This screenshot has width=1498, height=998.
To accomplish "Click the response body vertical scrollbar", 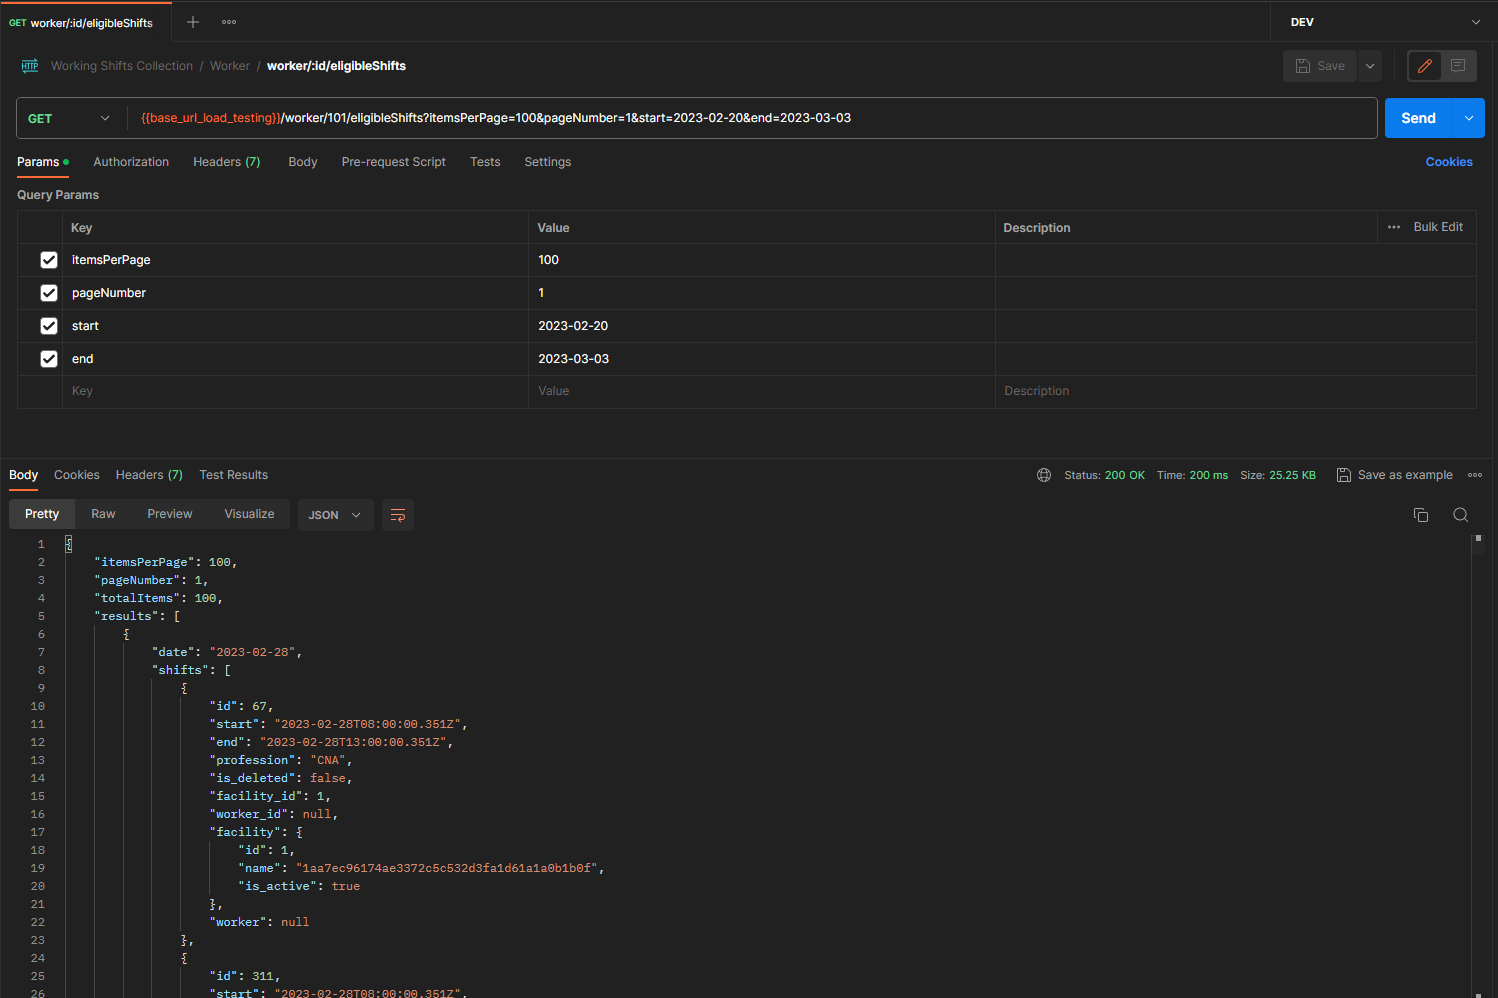I will 1478,765.
